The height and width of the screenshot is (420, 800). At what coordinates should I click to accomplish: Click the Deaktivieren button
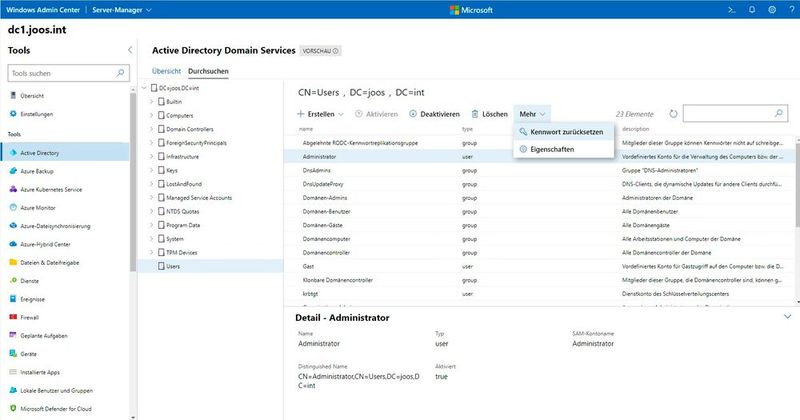[x=434, y=114]
